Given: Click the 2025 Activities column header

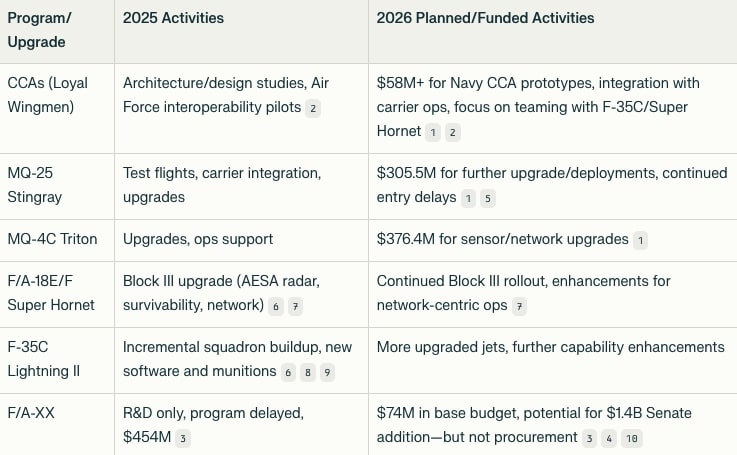Looking at the screenshot, I should 173,18.
